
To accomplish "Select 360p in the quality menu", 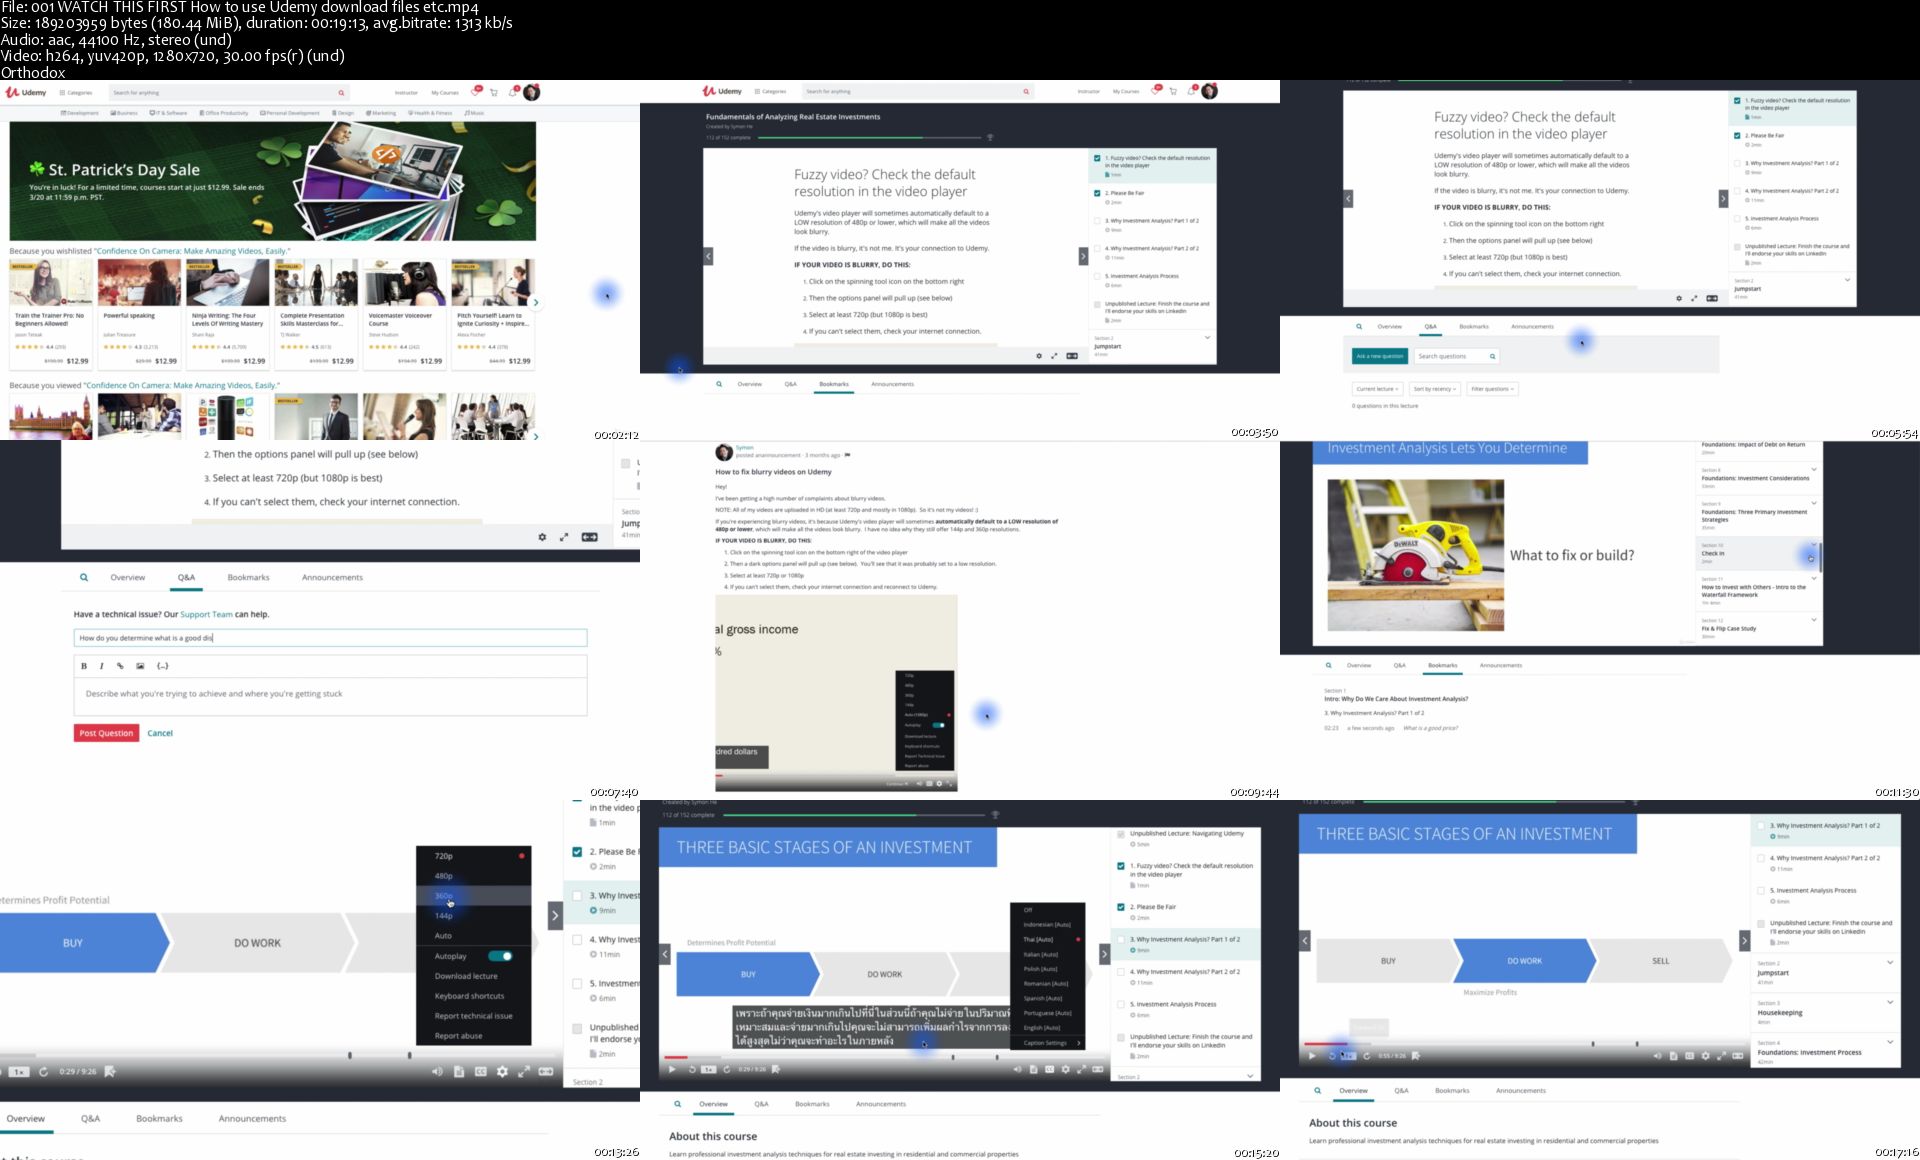I will click(x=474, y=896).
